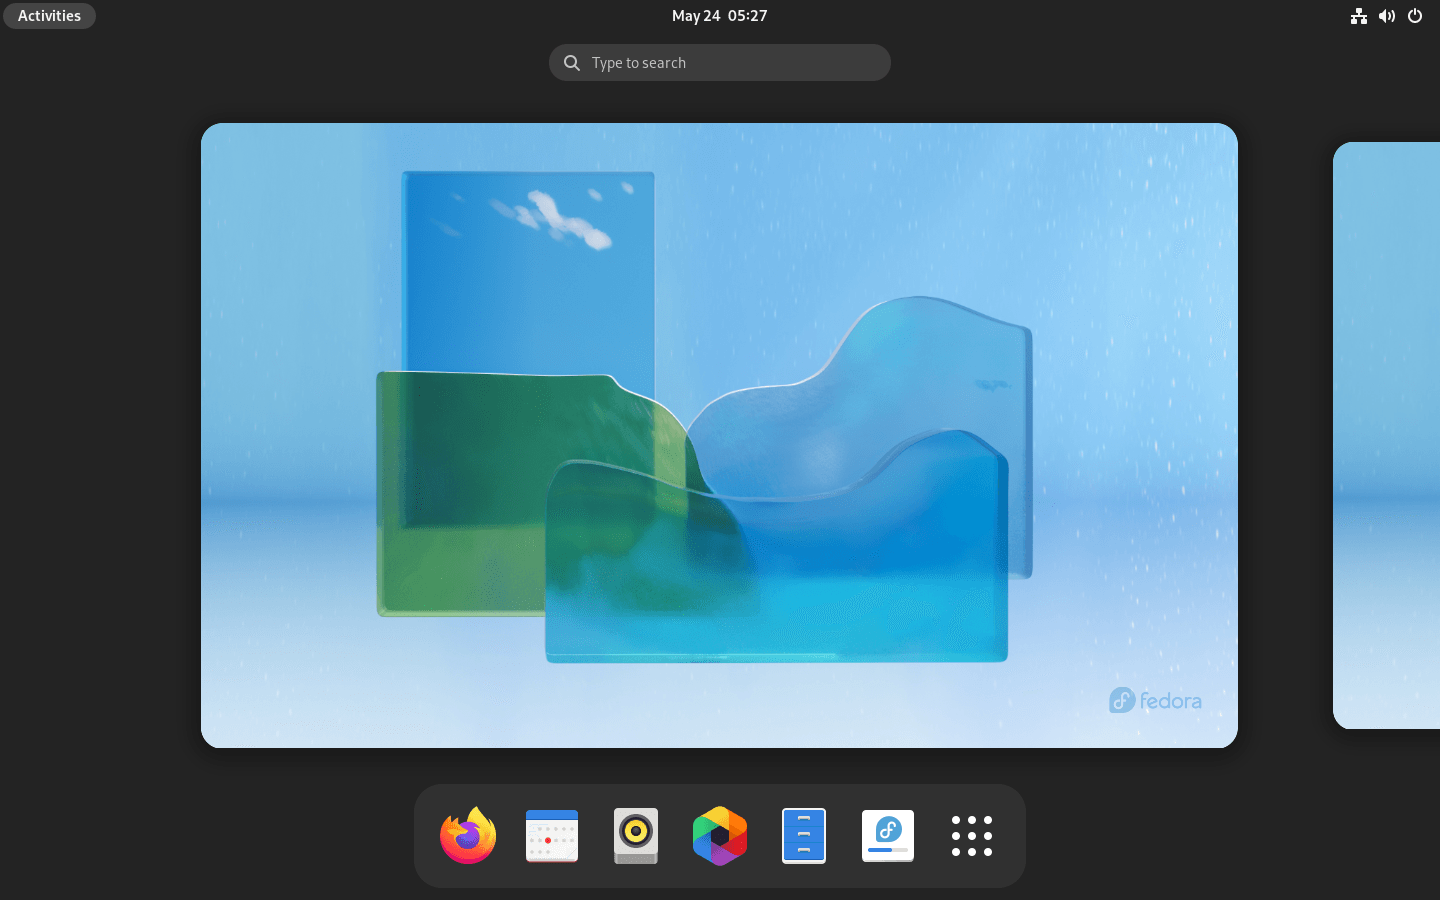Click the wired network status icon

1359,16
